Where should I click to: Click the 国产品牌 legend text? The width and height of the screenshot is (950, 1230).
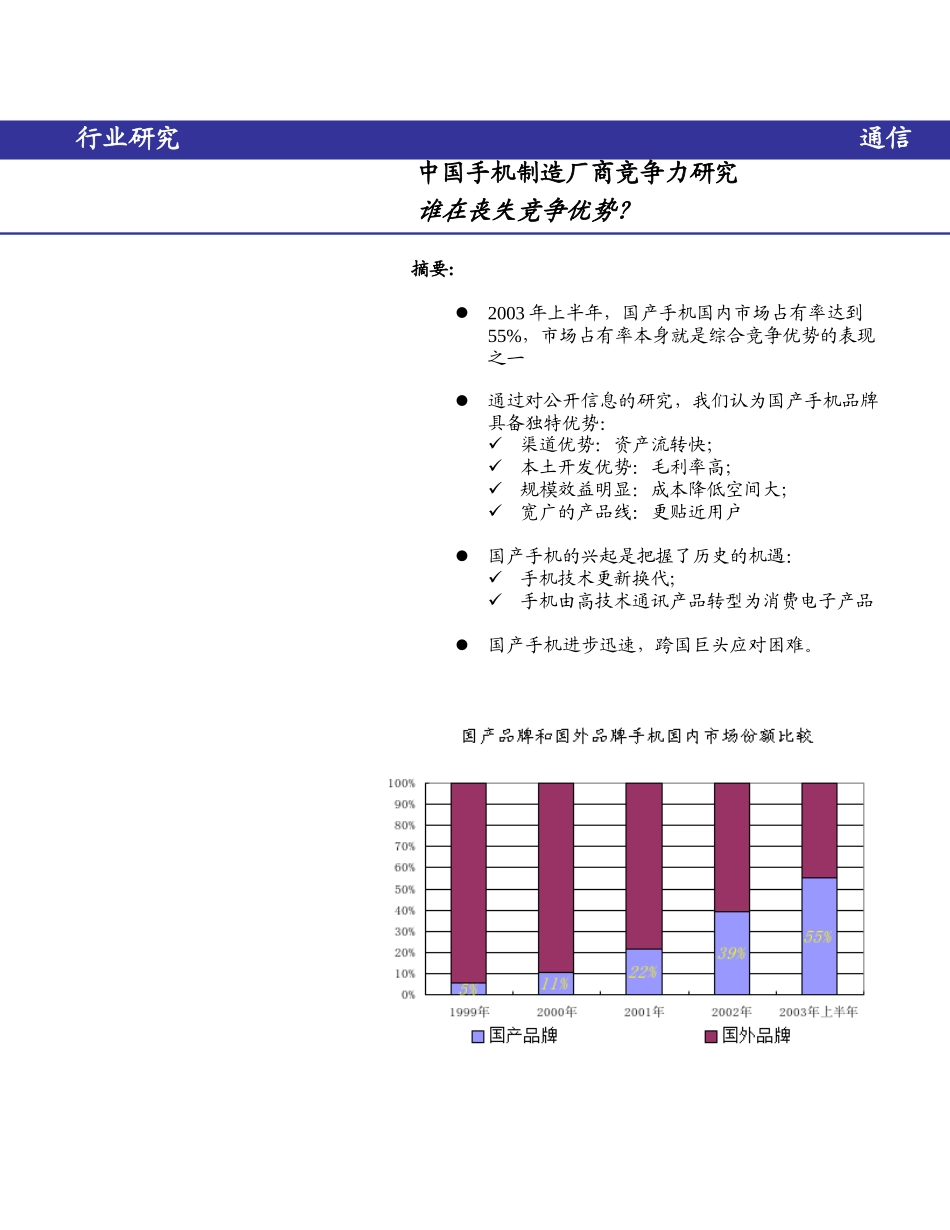click(523, 1036)
